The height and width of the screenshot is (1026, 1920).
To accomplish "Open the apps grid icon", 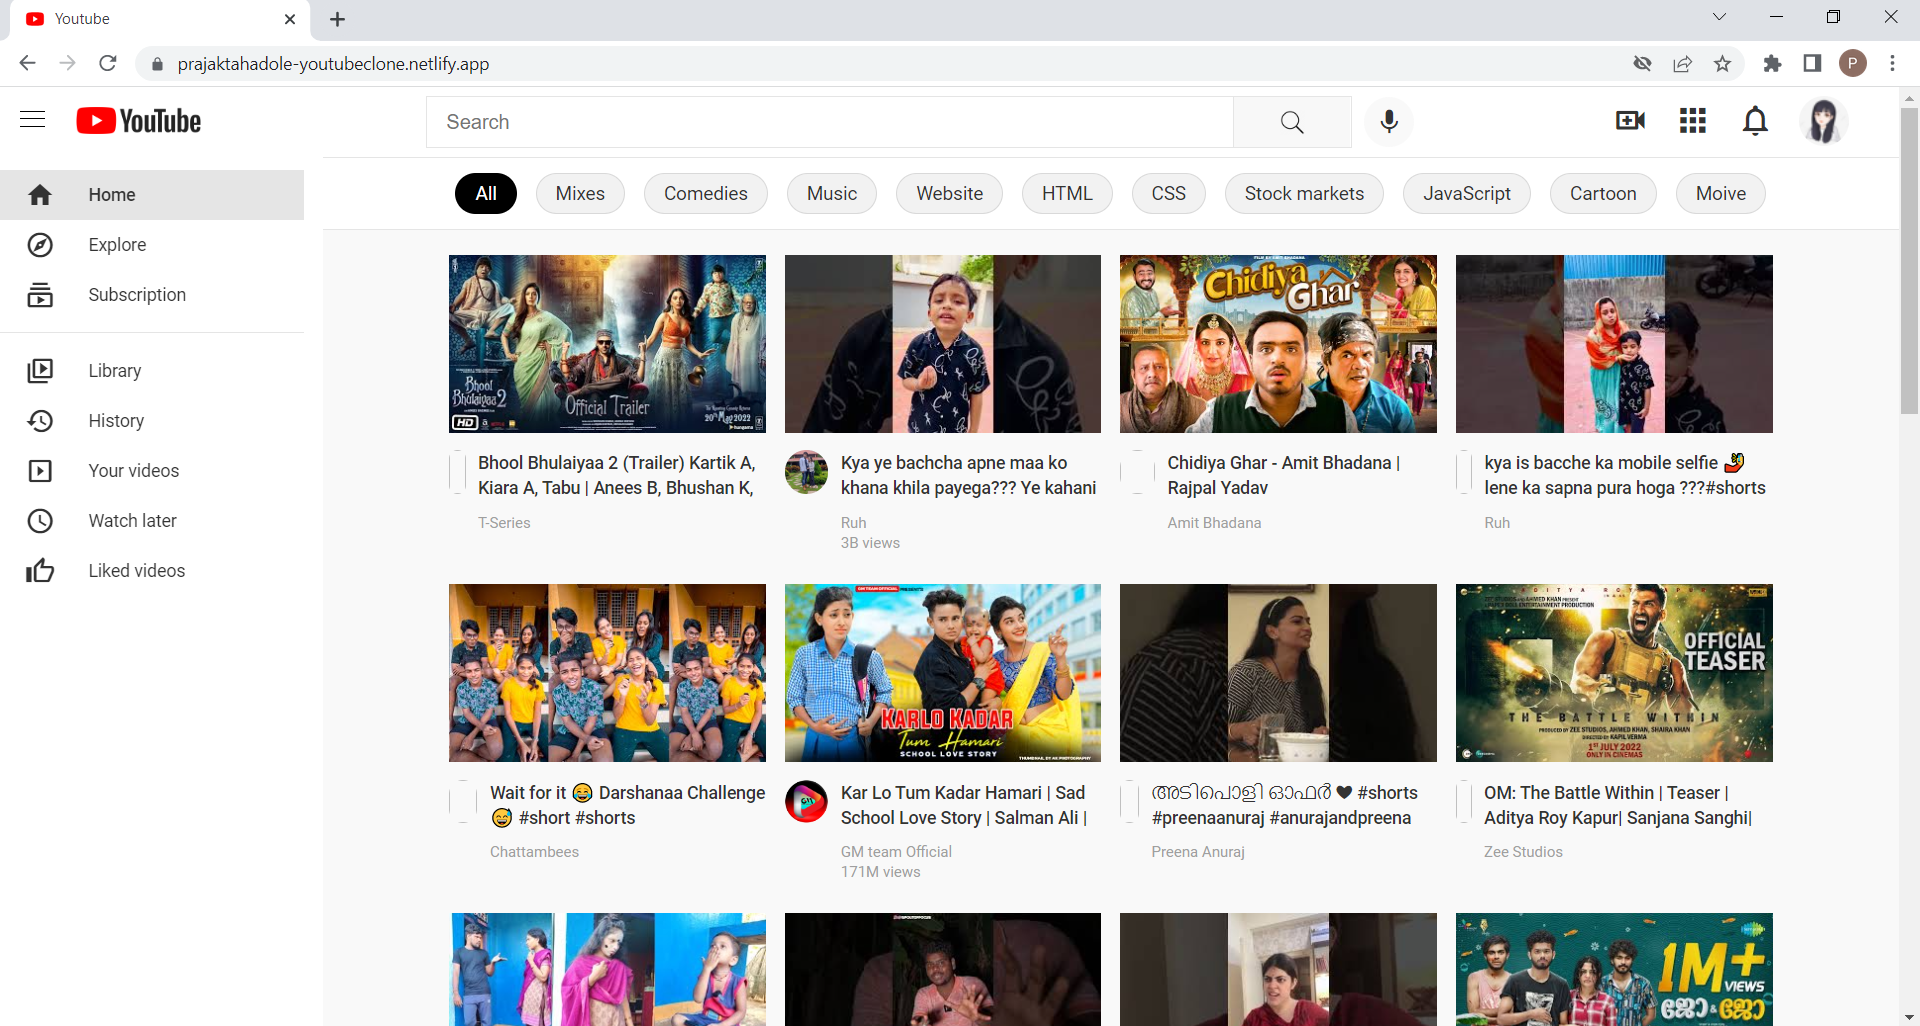I will (x=1693, y=121).
